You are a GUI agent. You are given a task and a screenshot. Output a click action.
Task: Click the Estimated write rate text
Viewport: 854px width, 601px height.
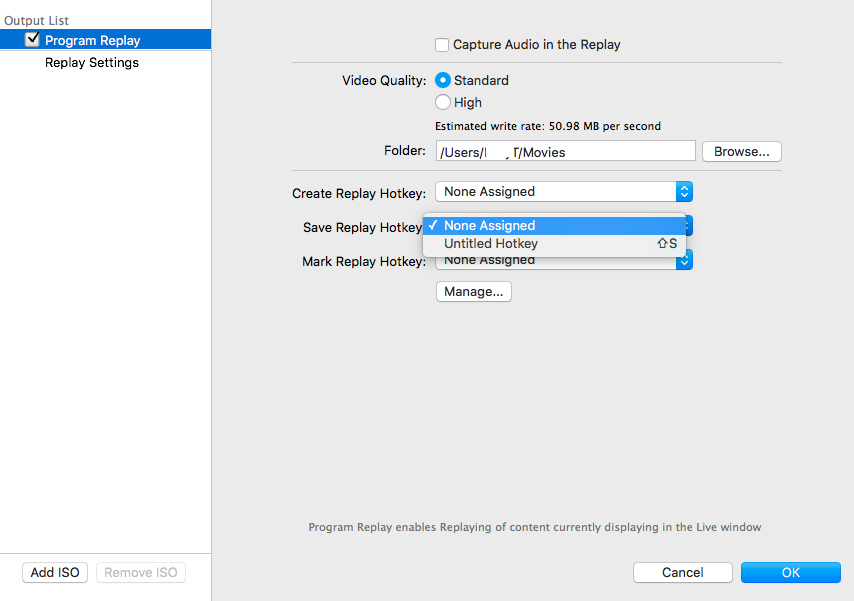tap(548, 126)
